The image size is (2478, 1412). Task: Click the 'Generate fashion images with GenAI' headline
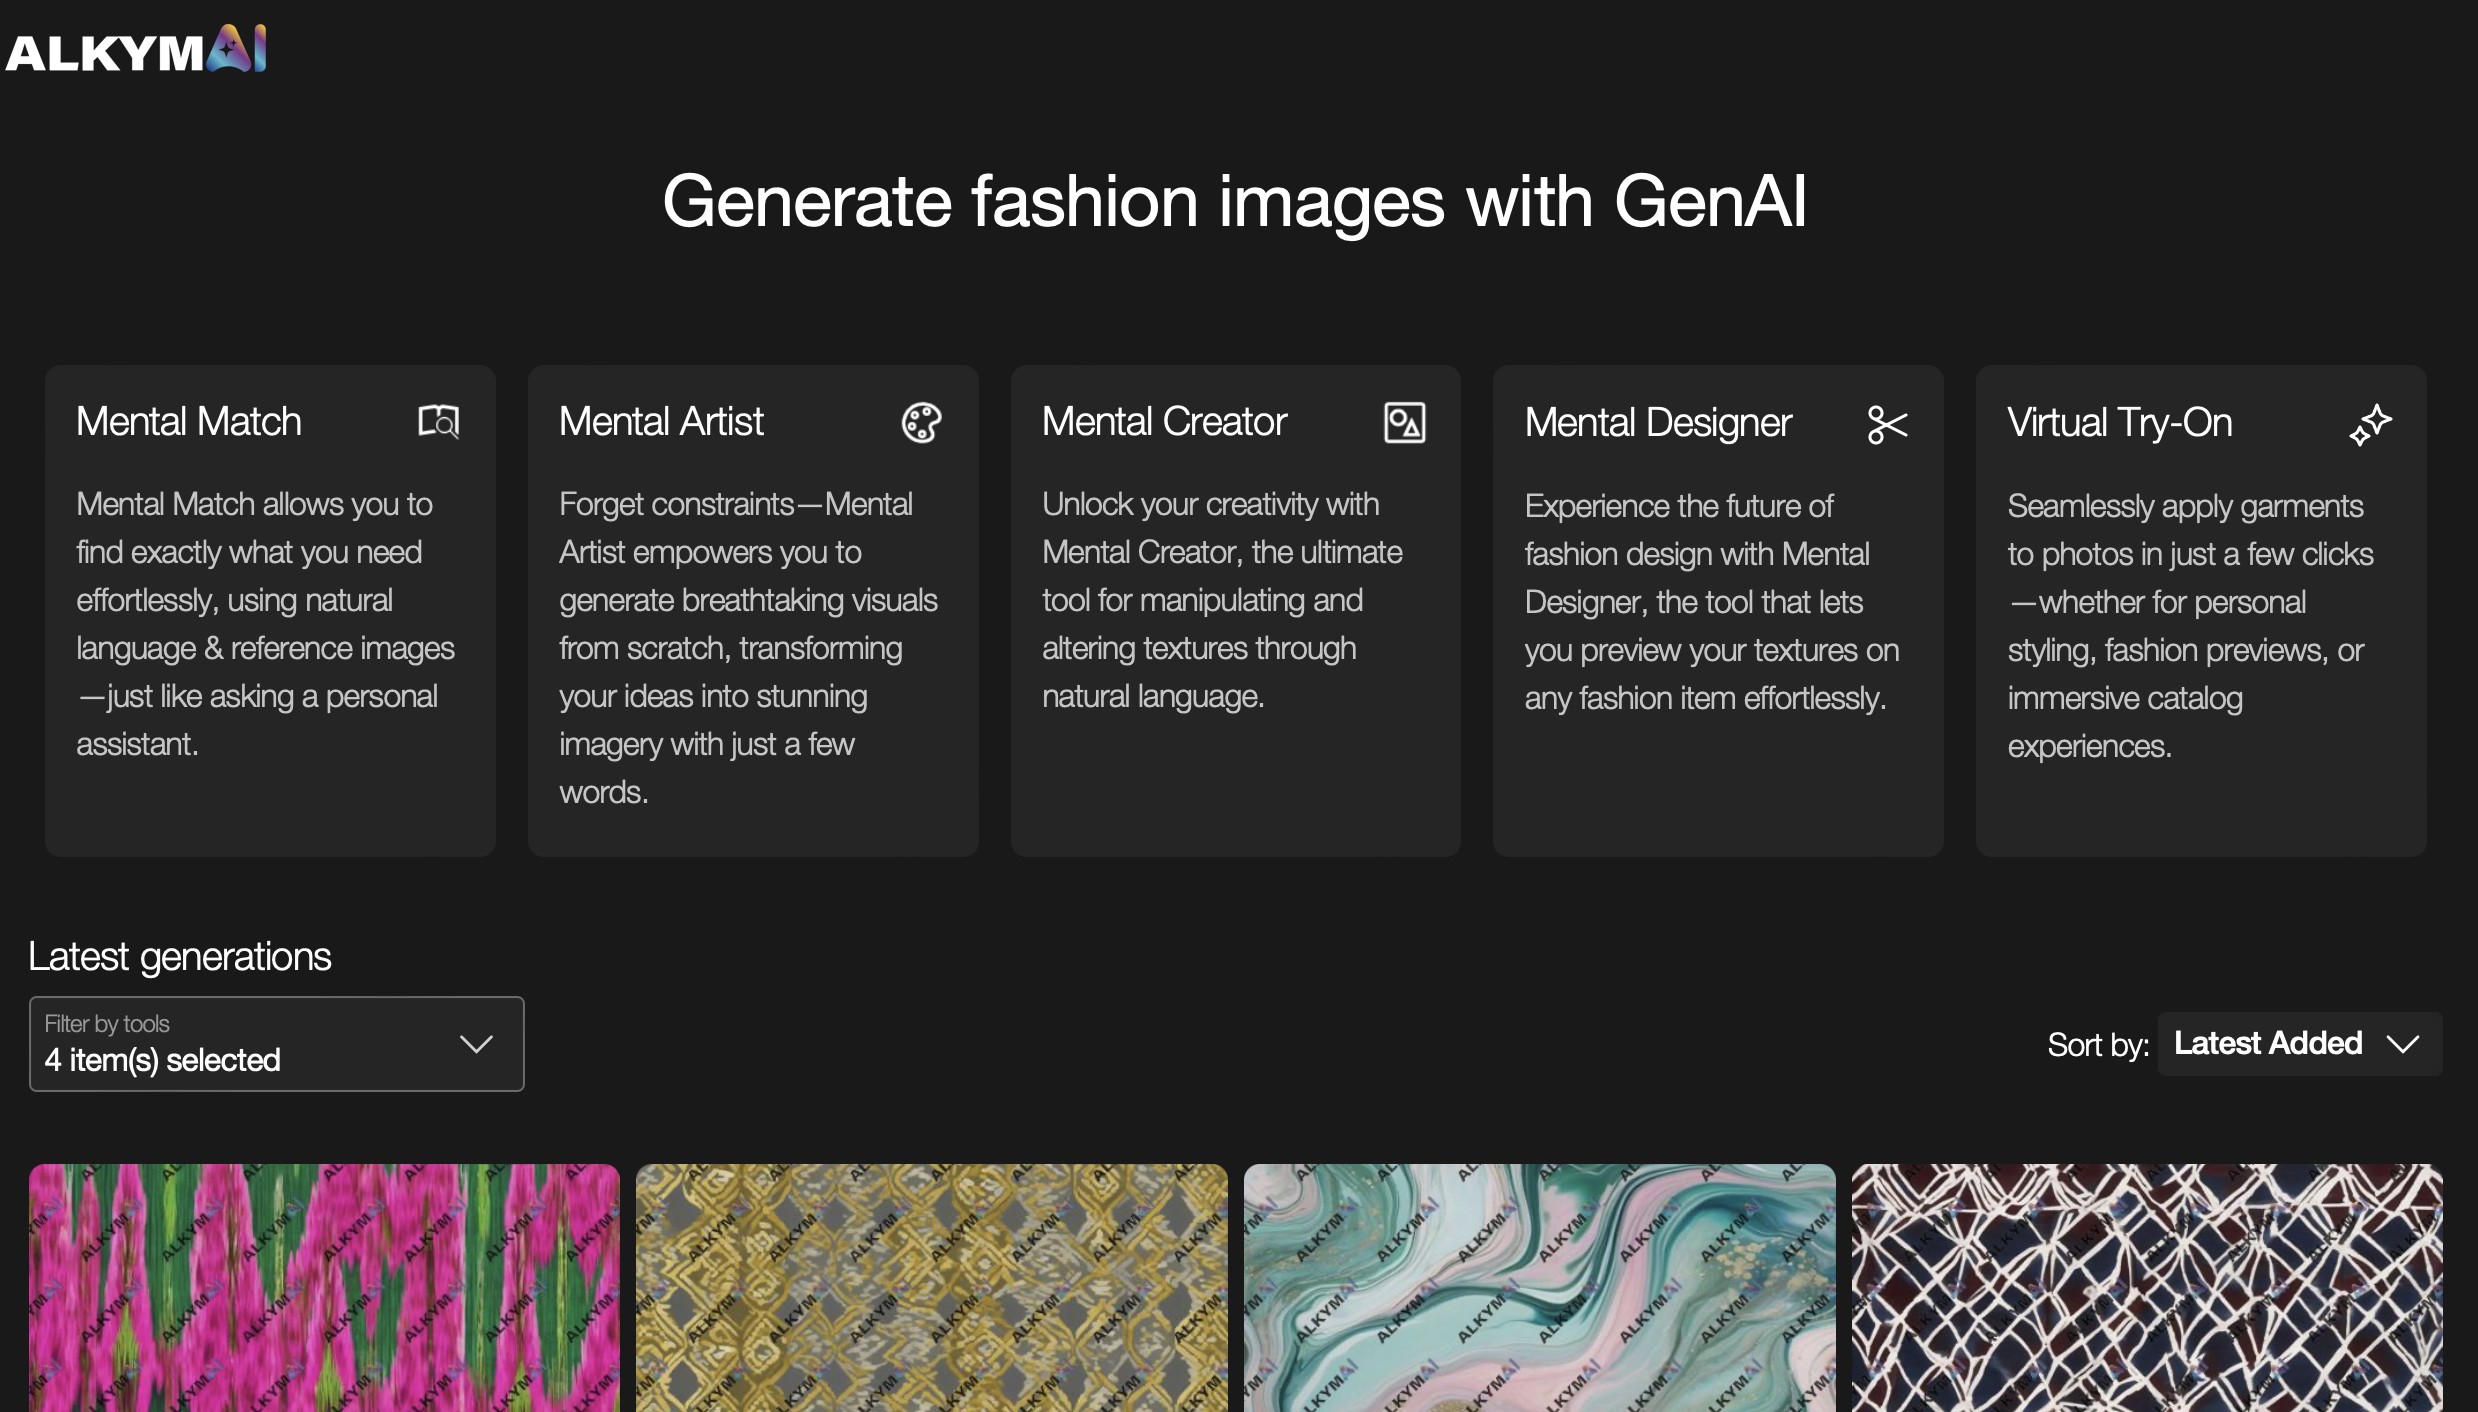1235,201
